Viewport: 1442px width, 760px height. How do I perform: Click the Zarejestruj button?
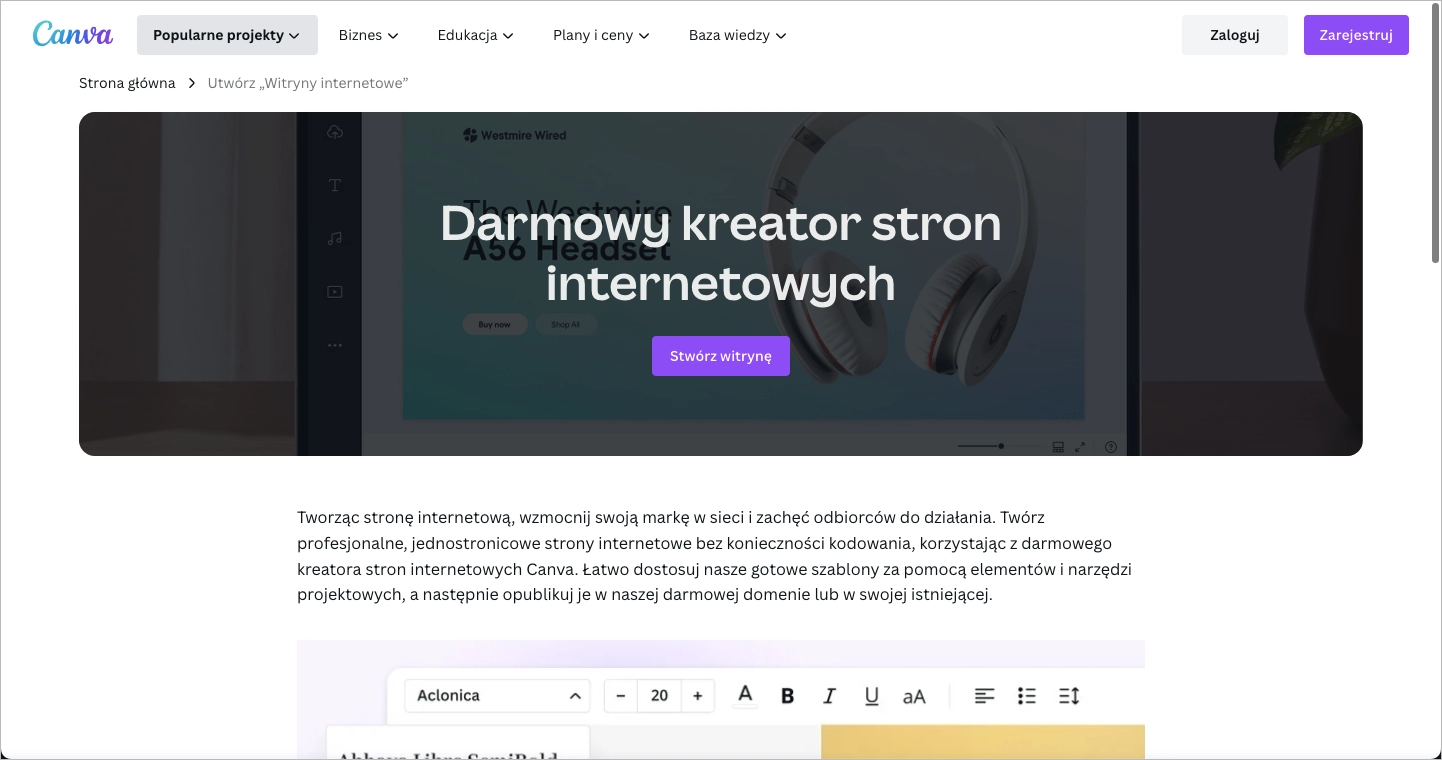[1356, 34]
